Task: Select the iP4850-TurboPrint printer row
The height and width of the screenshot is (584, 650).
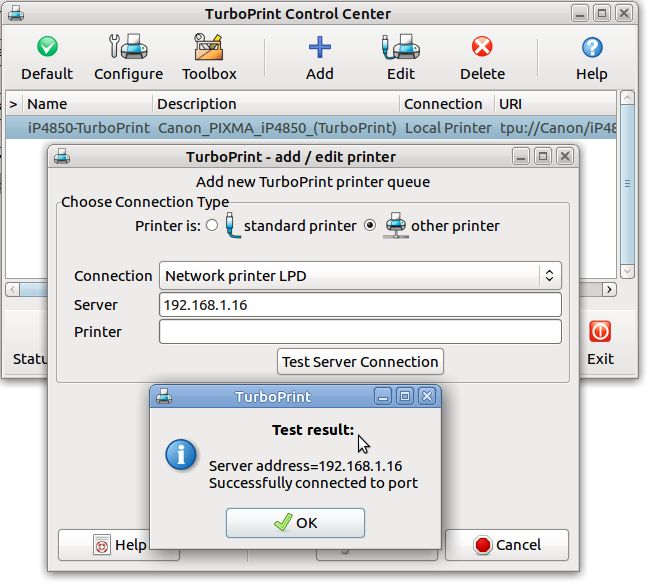Action: (310, 128)
